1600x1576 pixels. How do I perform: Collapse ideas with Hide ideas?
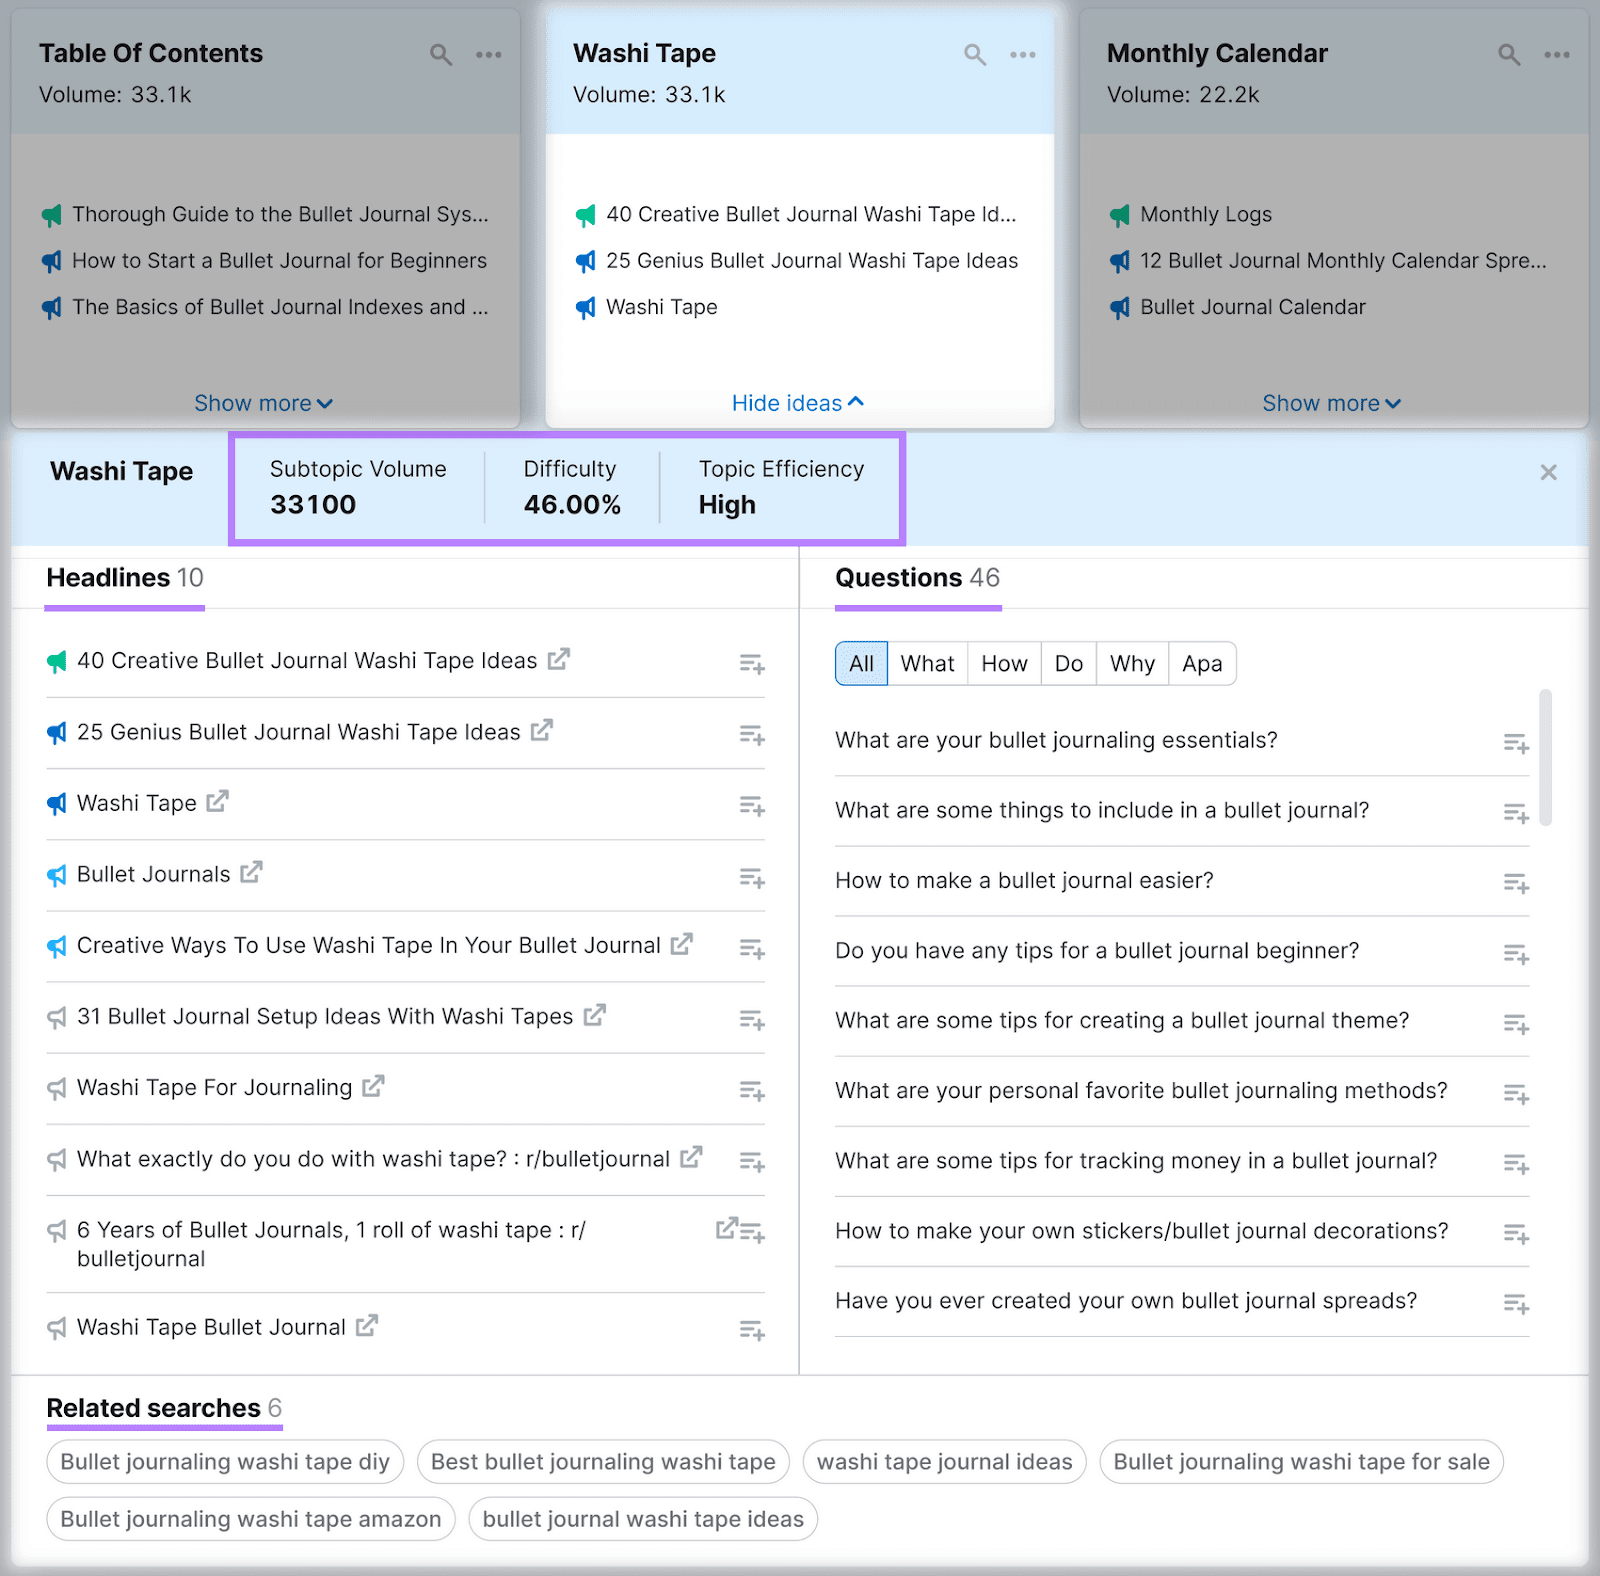point(797,403)
